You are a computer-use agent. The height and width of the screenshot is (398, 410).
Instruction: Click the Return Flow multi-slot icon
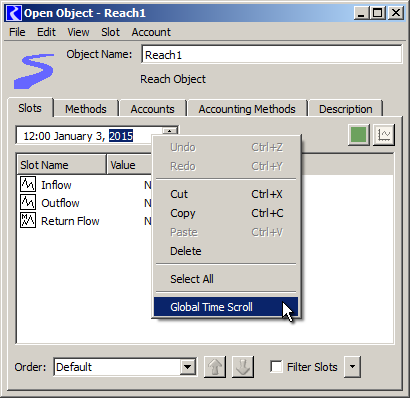coord(28,220)
